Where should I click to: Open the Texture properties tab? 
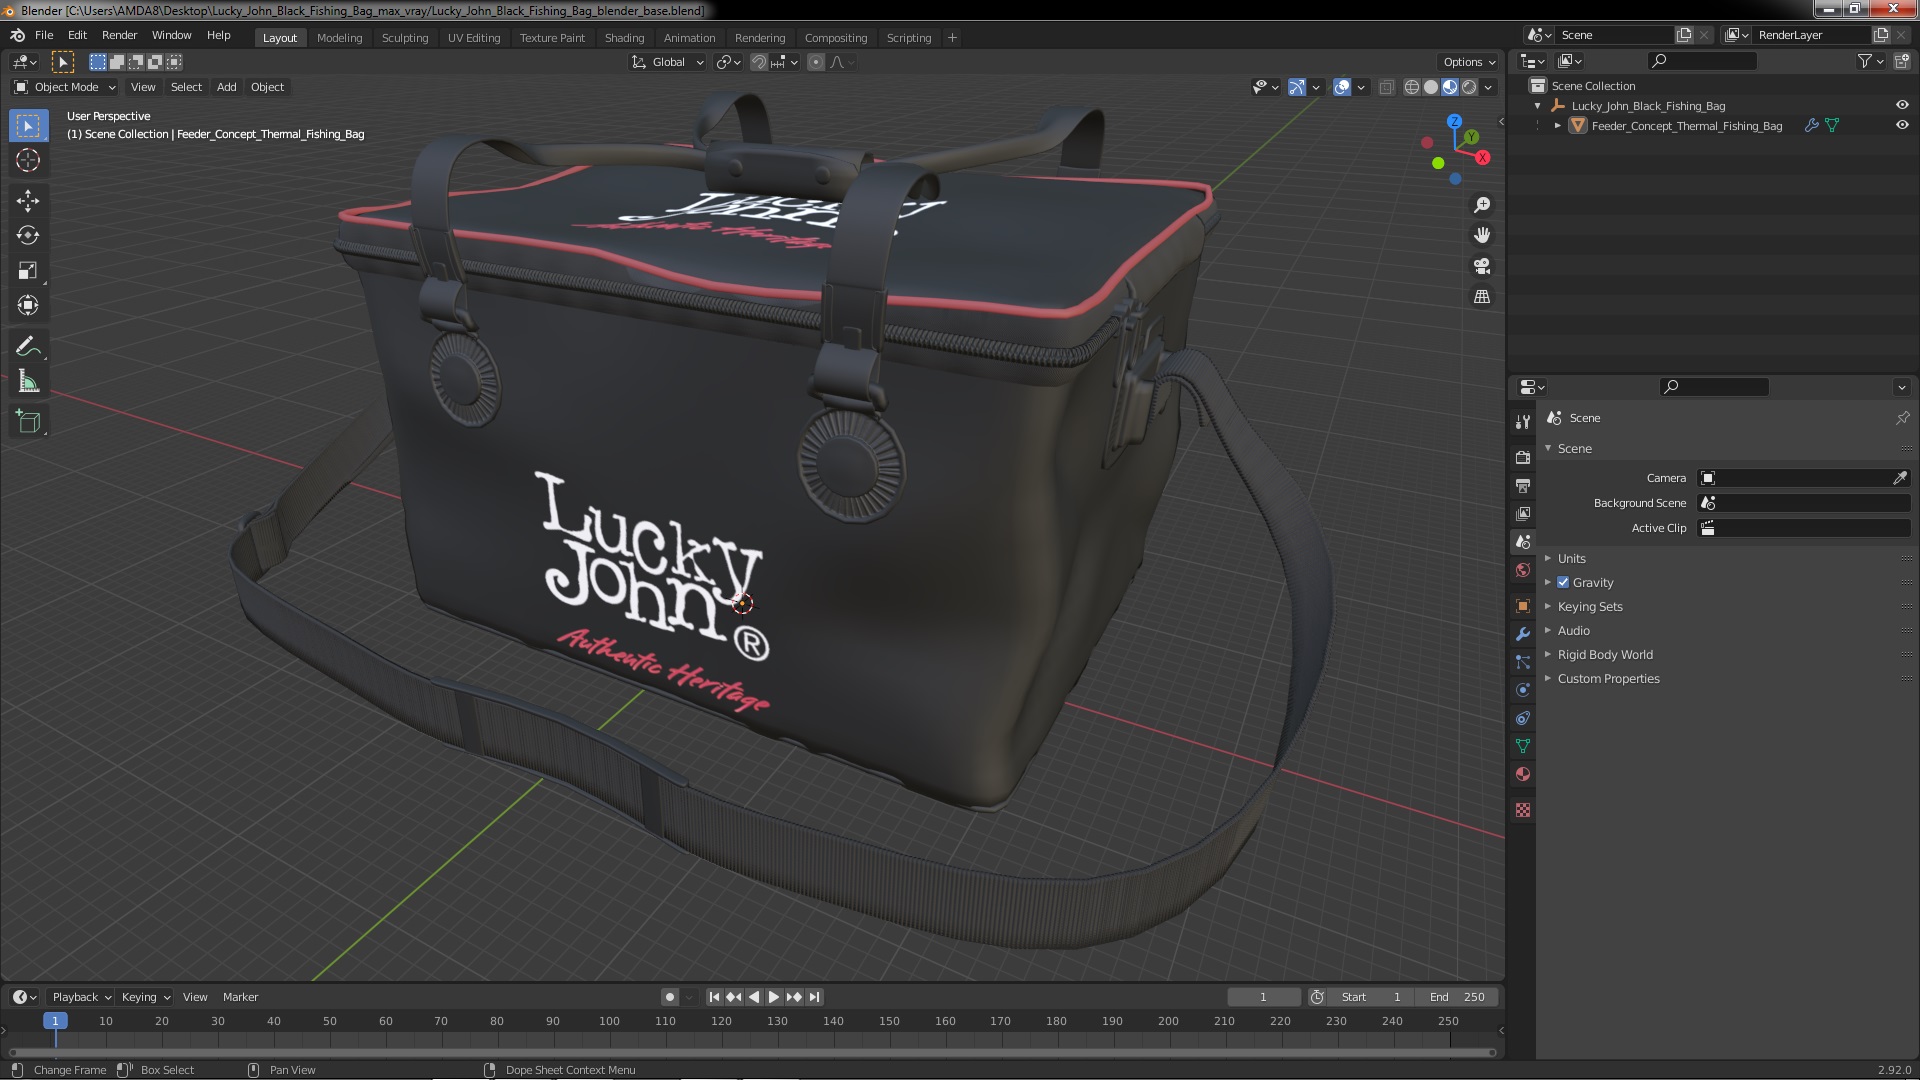(1523, 810)
